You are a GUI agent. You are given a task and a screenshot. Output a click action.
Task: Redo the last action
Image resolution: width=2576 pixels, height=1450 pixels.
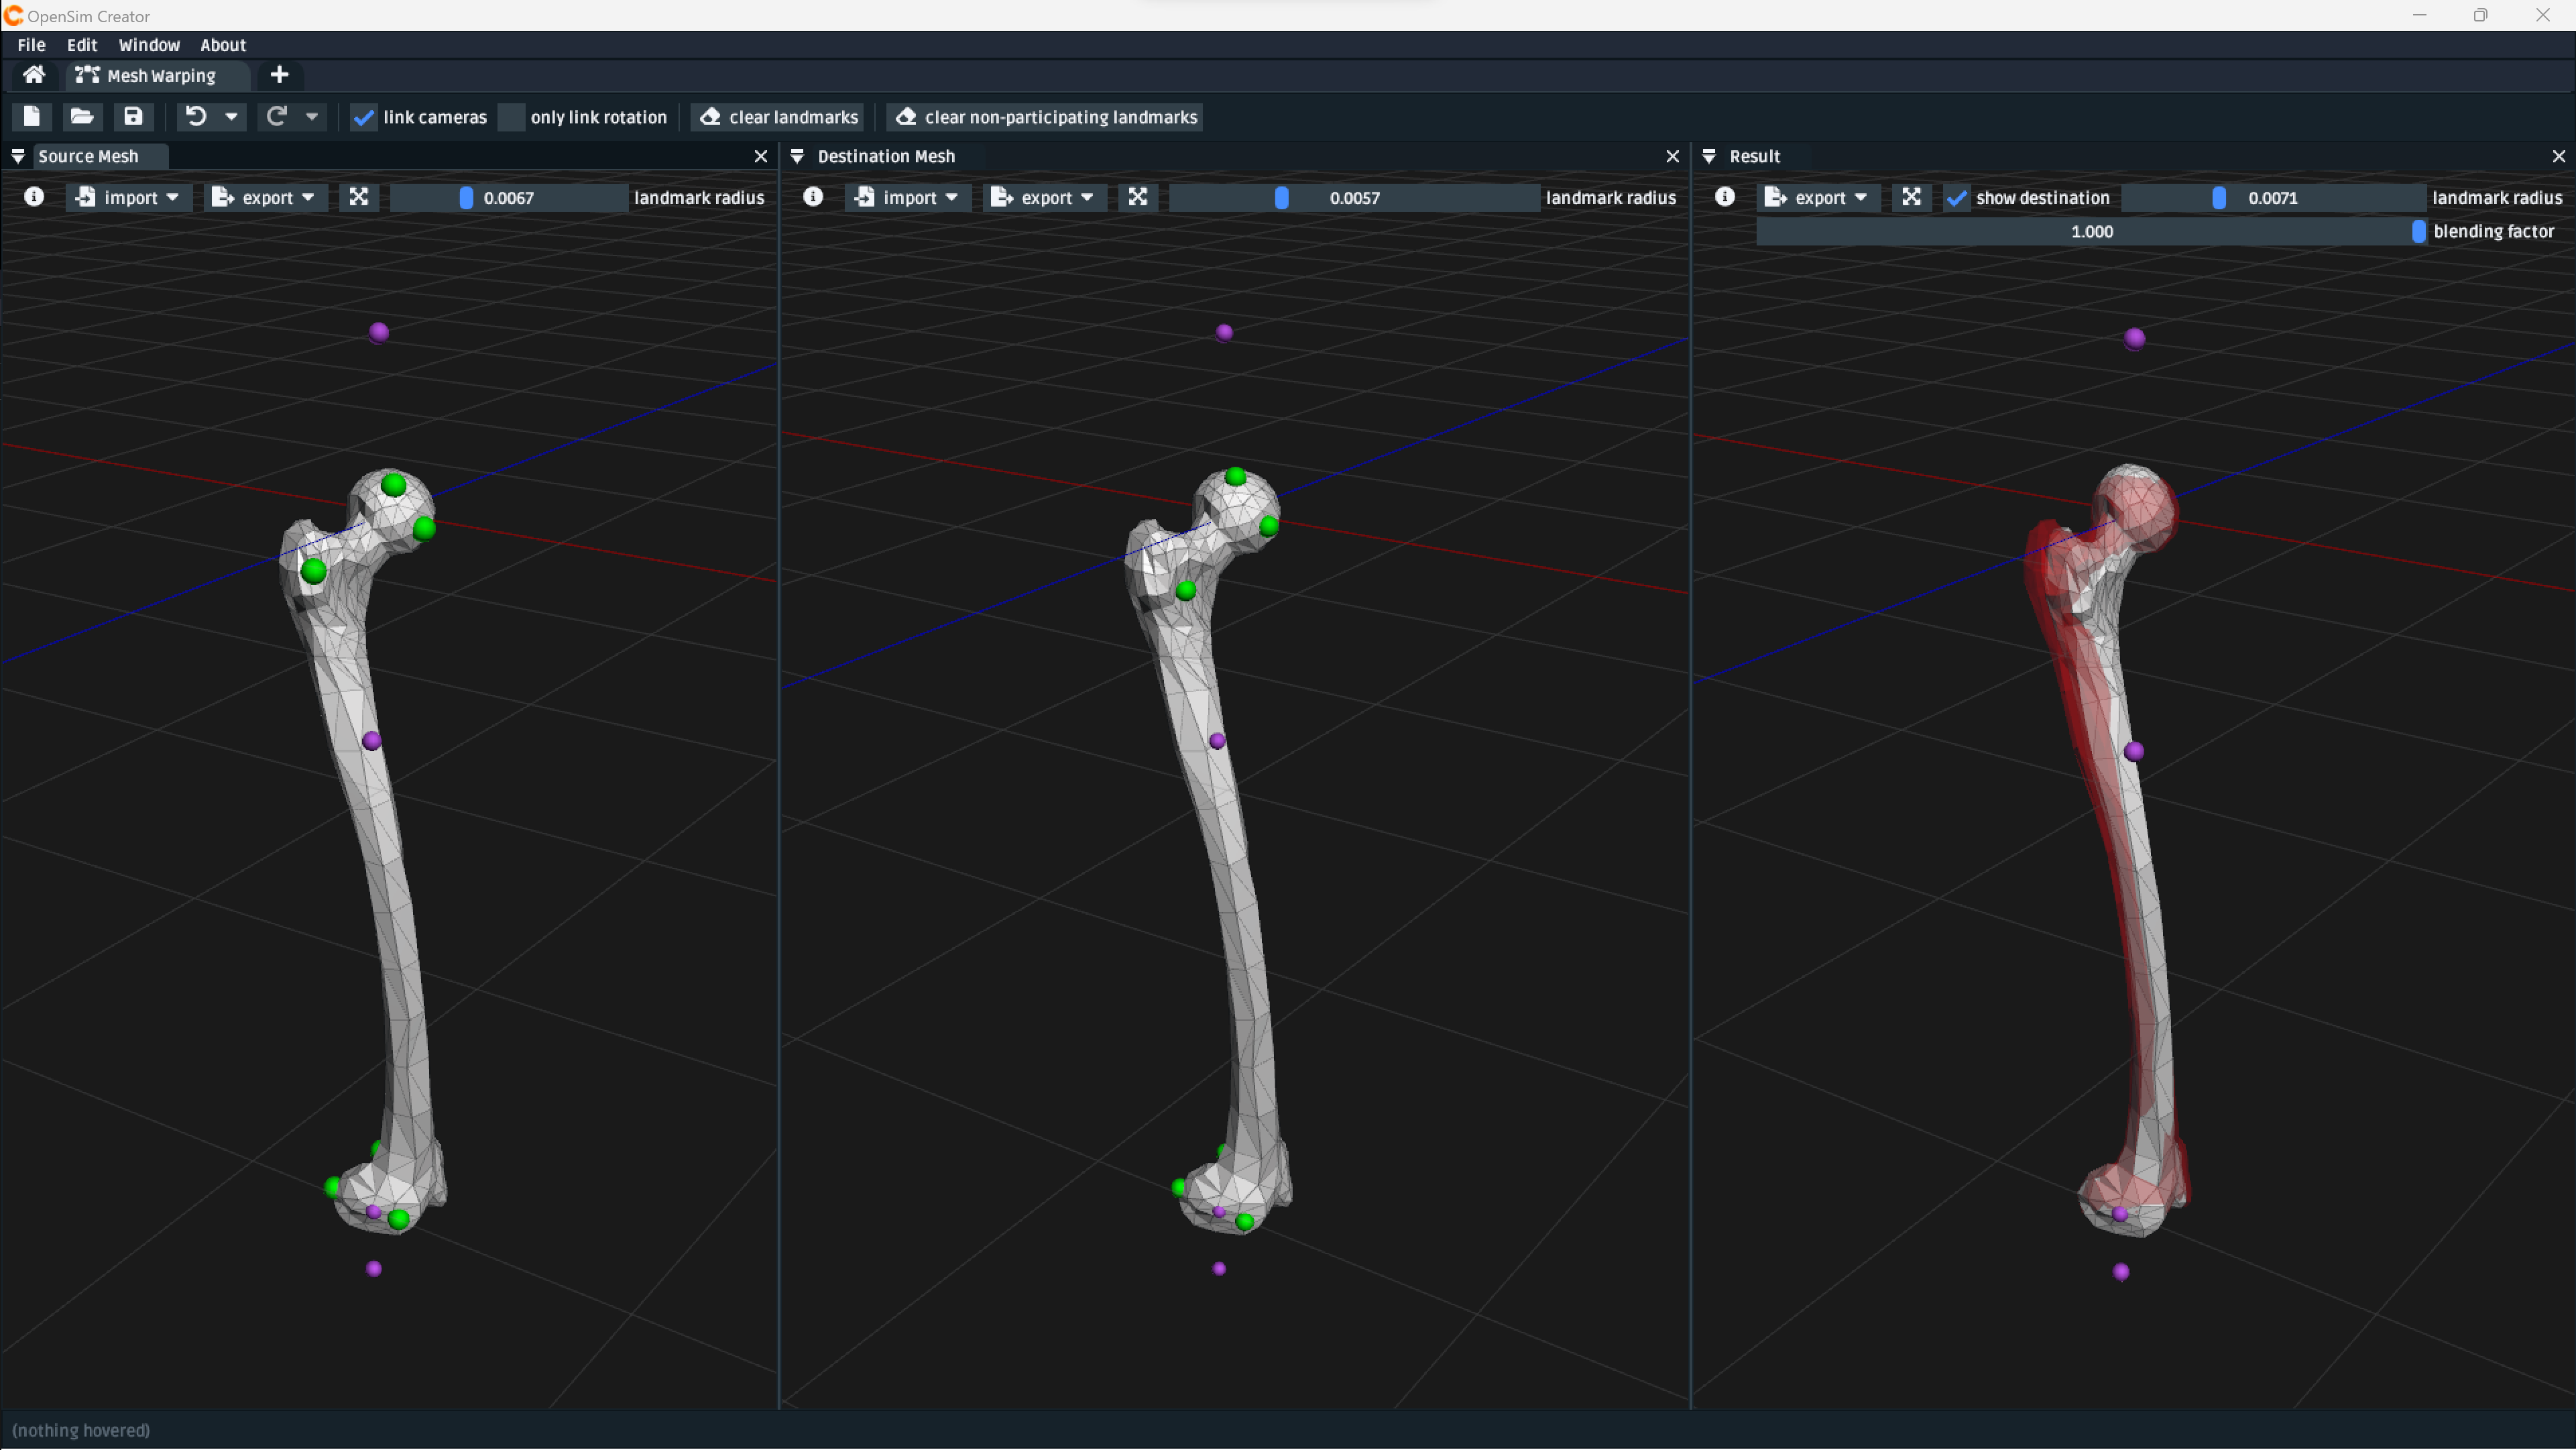pyautogui.click(x=276, y=117)
